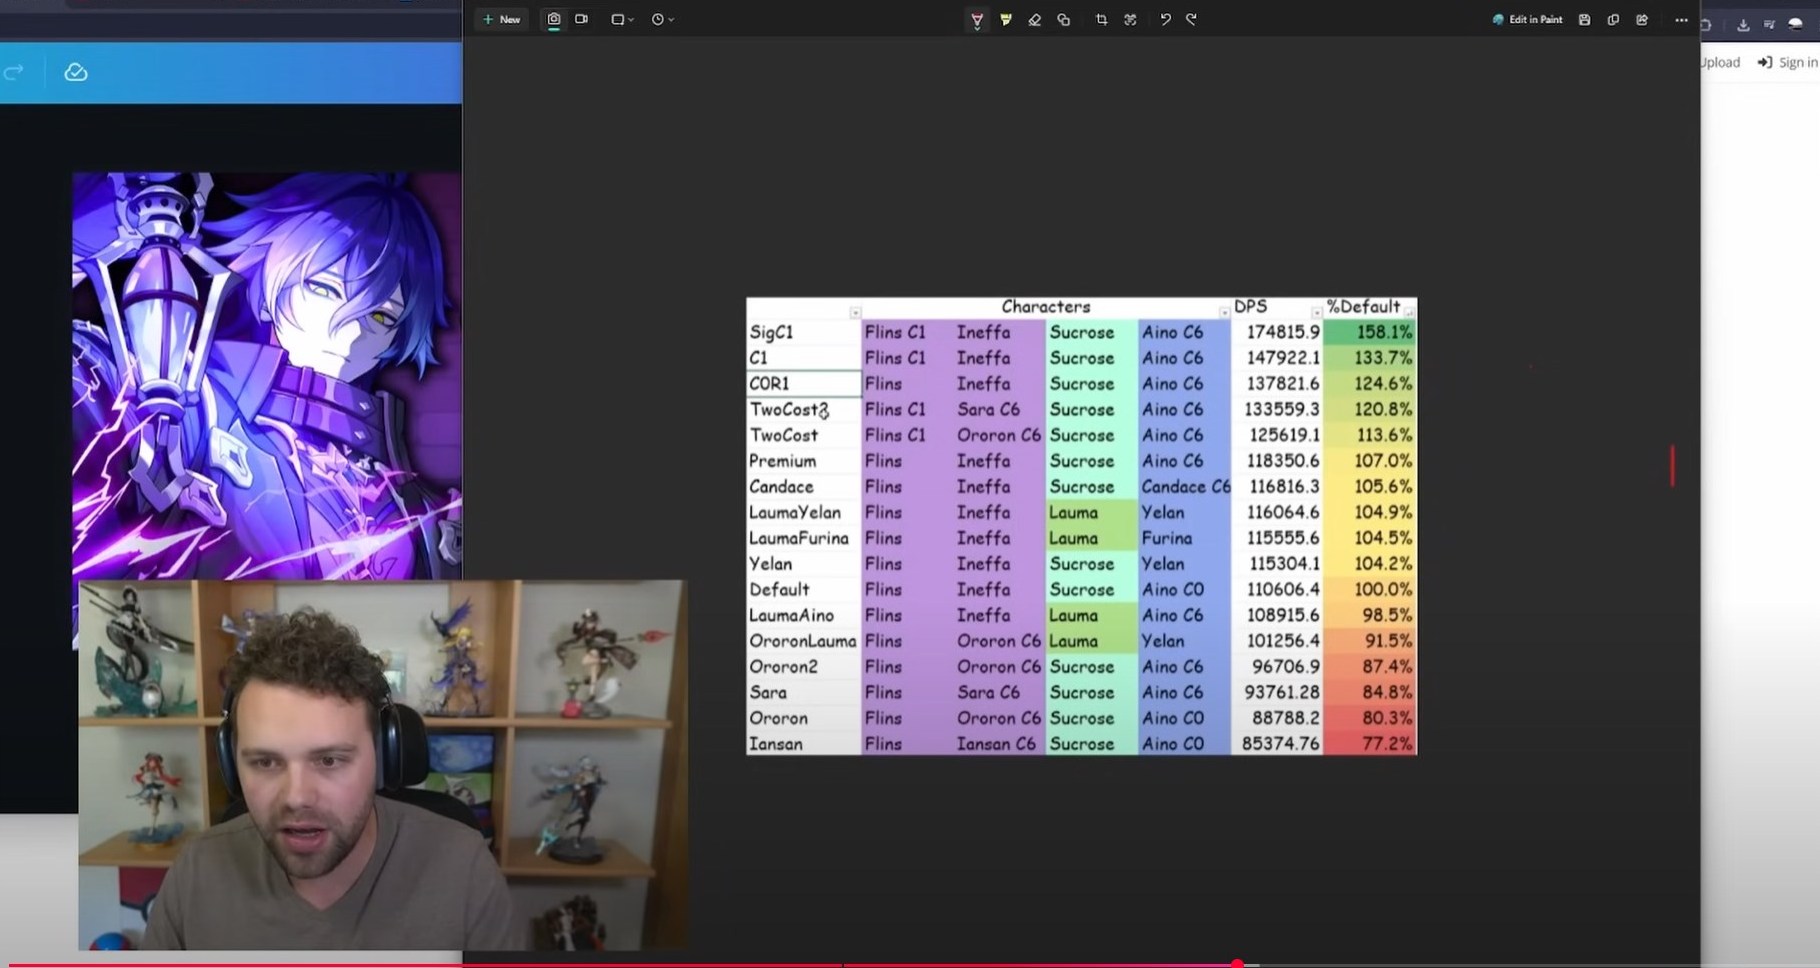Share the snip using the share icon
The height and width of the screenshot is (968, 1820).
1642,20
